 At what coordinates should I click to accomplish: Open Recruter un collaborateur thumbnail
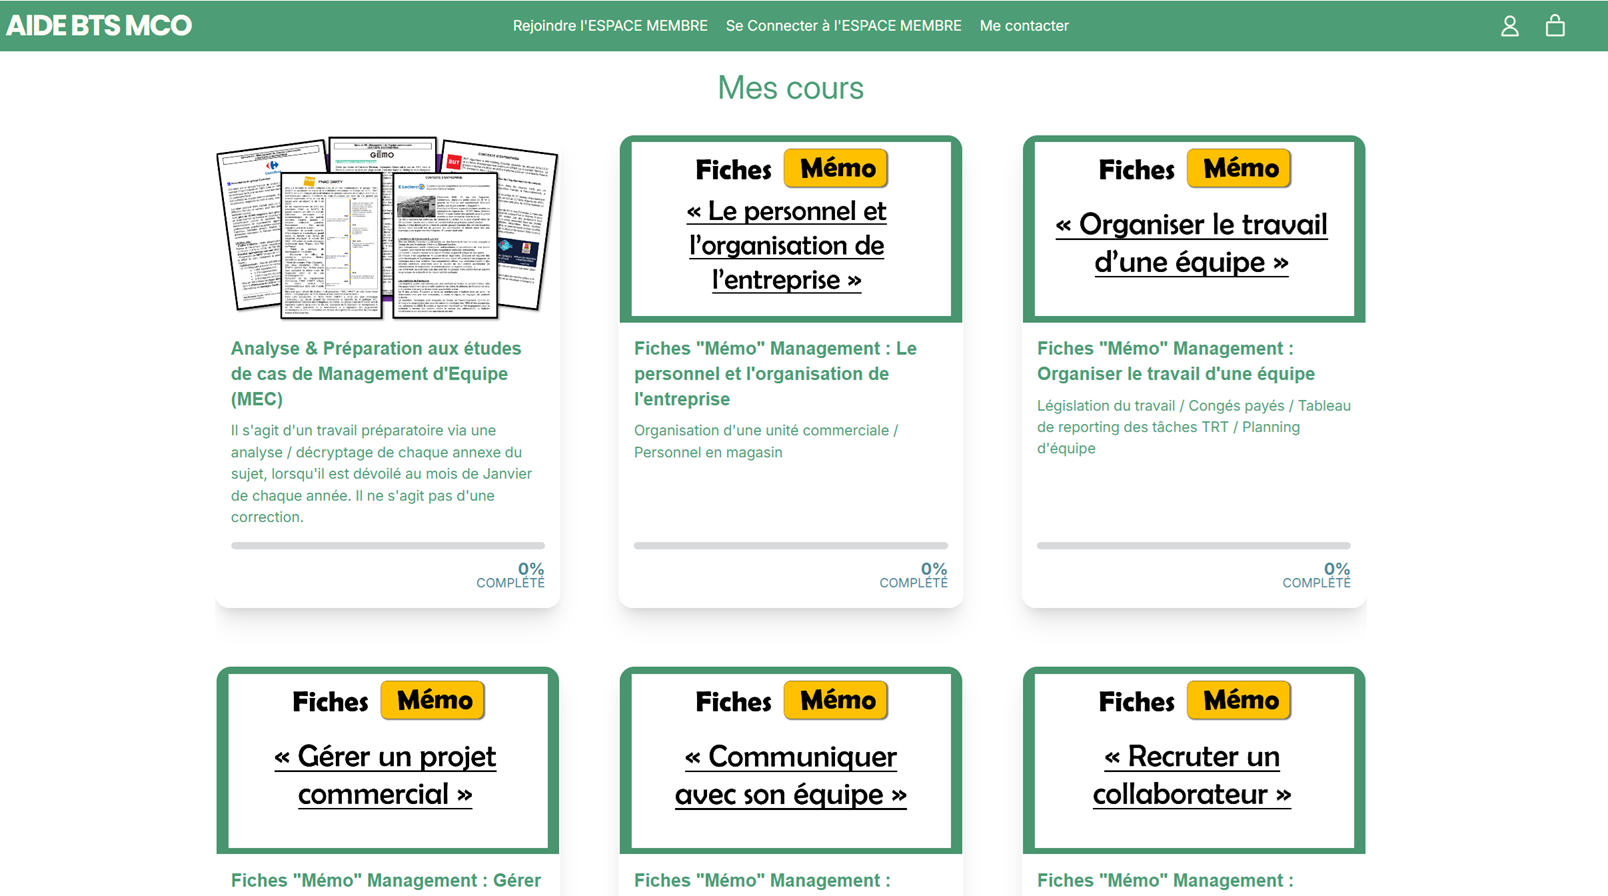pos(1194,761)
